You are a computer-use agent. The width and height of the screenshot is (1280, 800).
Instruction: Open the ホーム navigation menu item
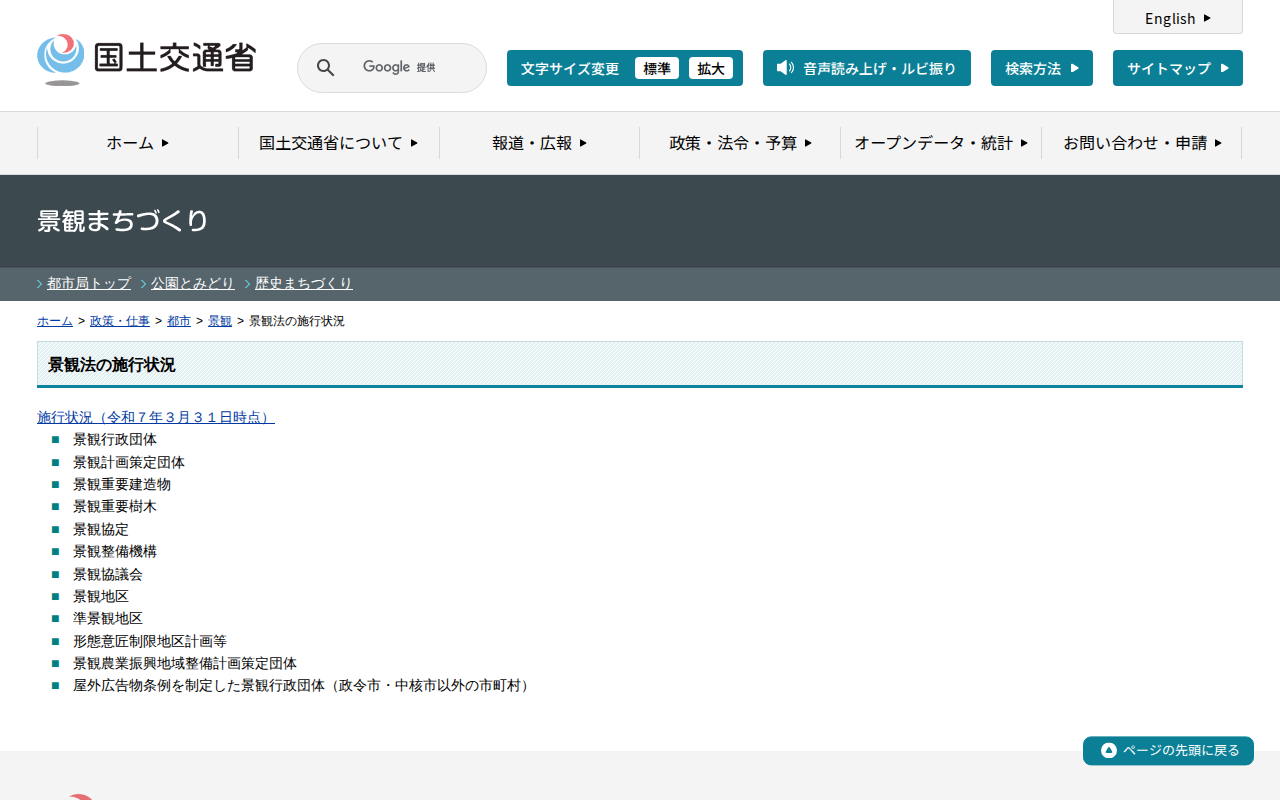tap(138, 143)
